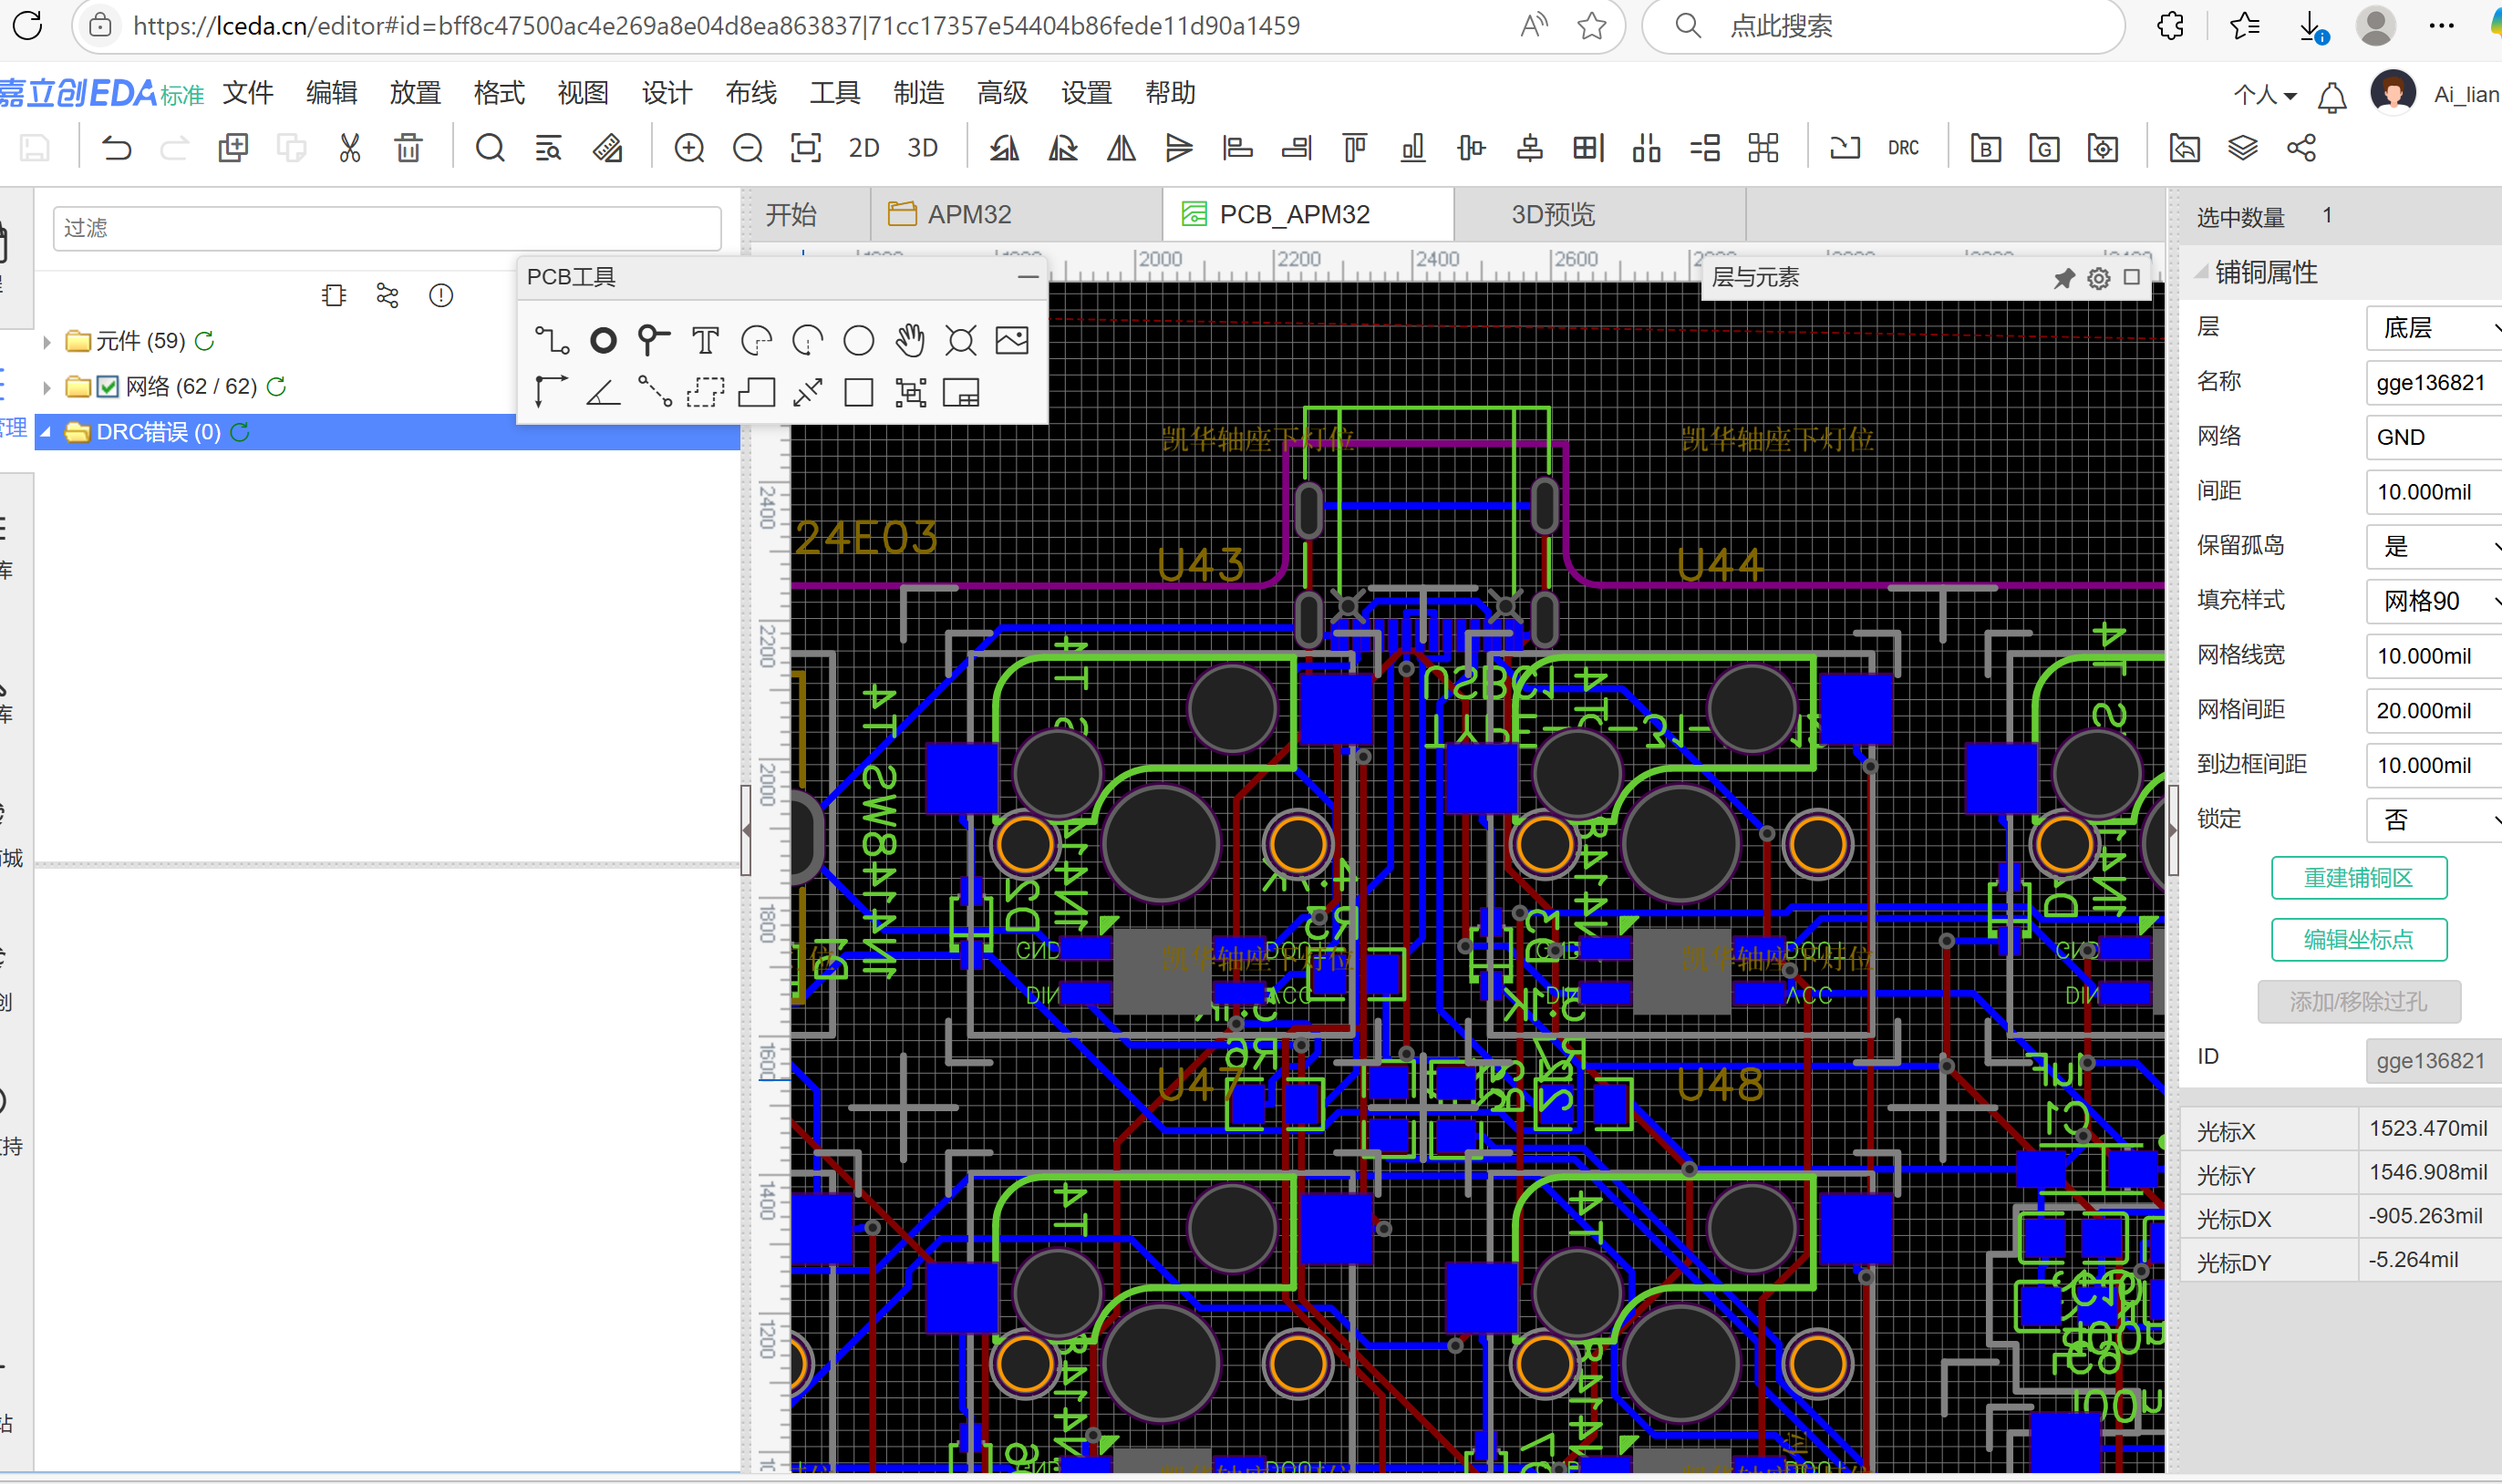Screen dimensions: 2502x1484
Task: Click the 编辑坐标点 button
Action: tap(2358, 940)
